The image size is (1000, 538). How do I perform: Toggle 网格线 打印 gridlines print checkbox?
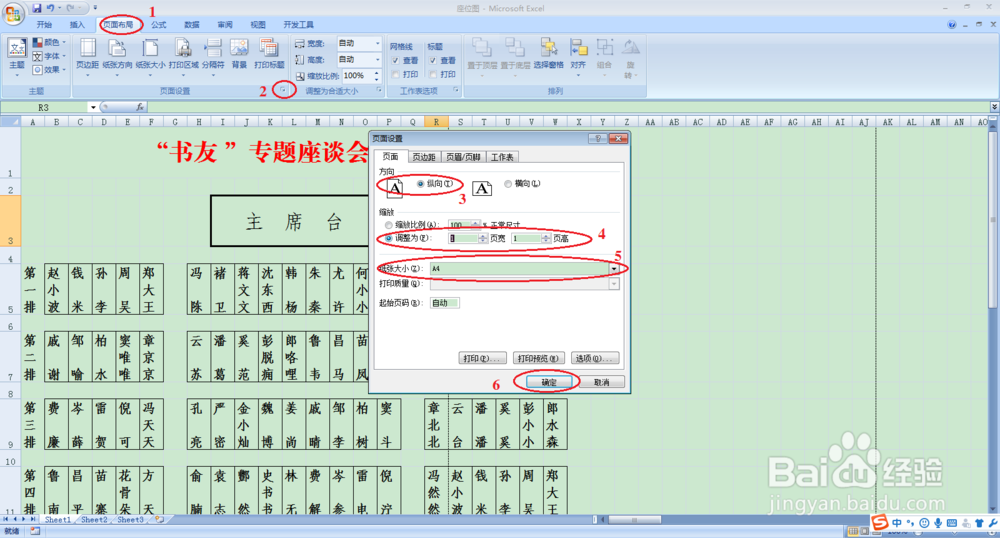click(396, 75)
